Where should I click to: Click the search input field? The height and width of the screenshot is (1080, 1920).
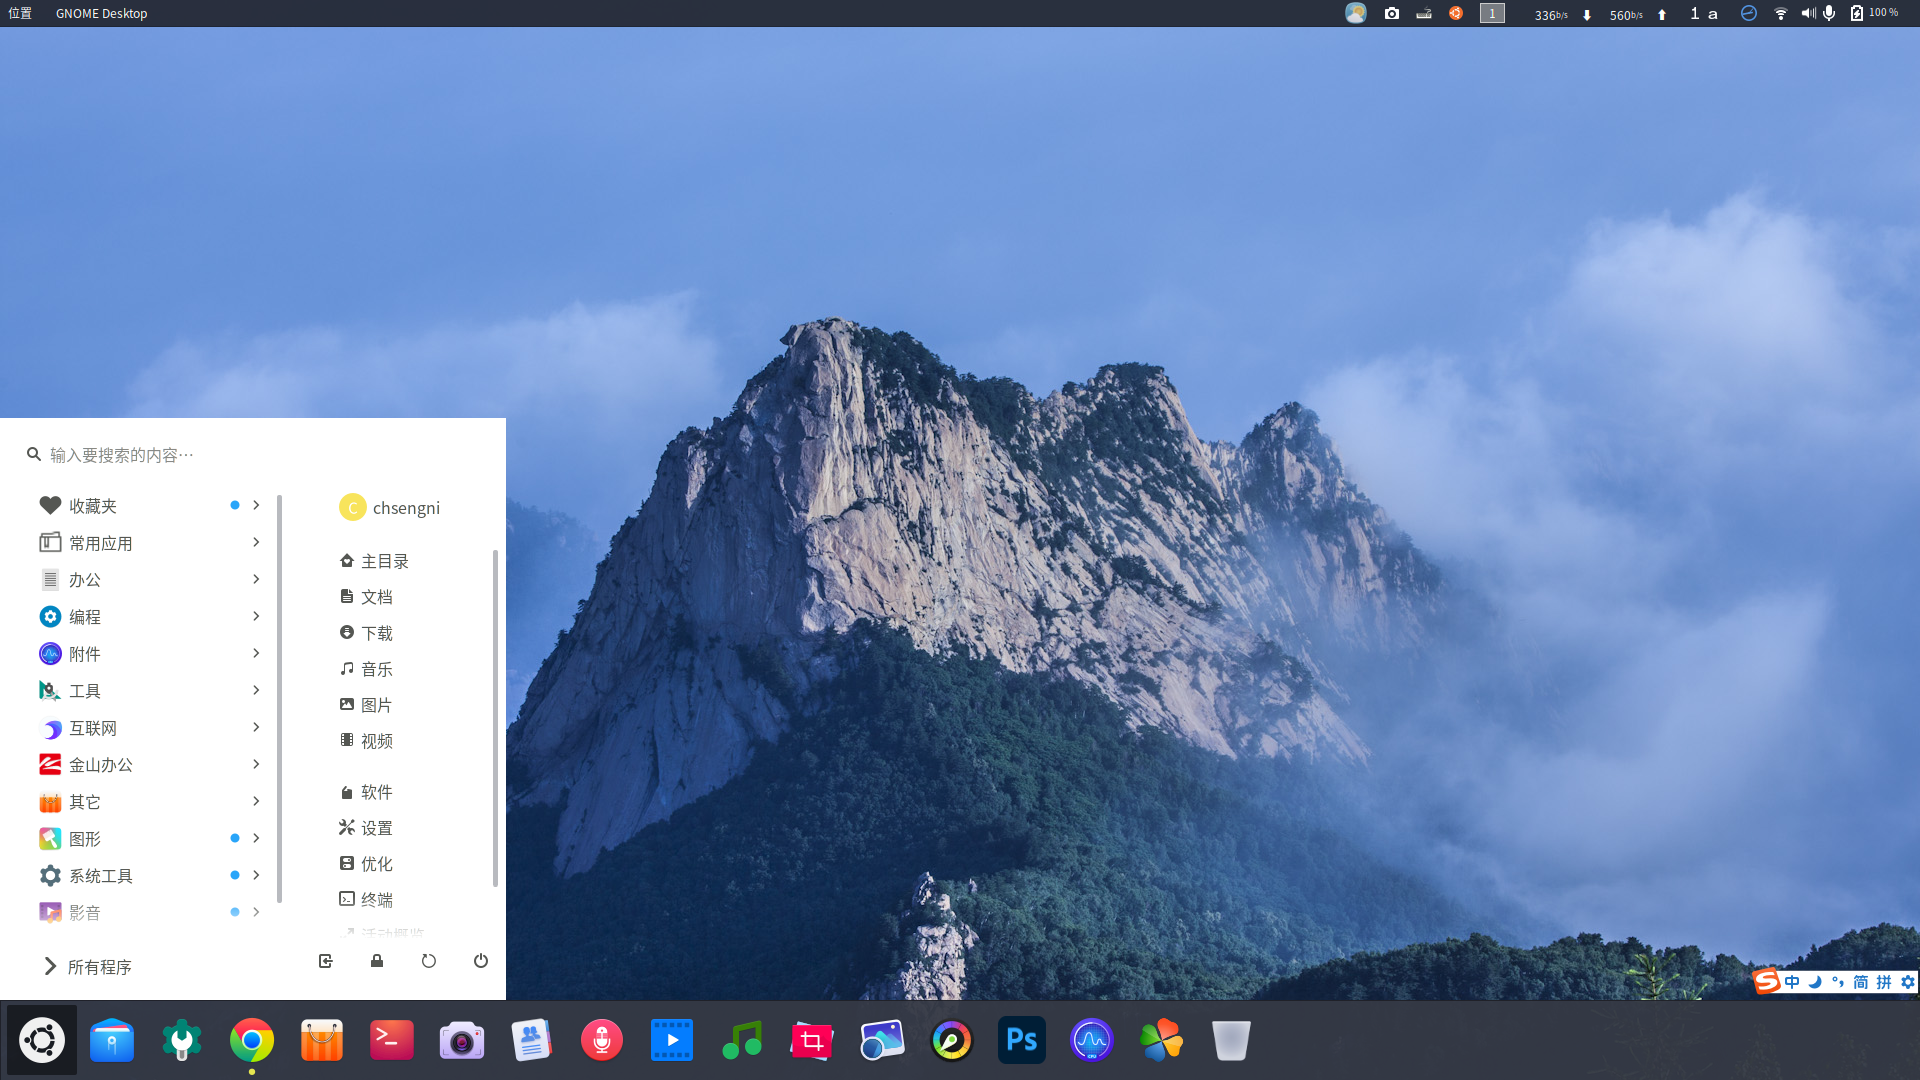click(x=250, y=455)
